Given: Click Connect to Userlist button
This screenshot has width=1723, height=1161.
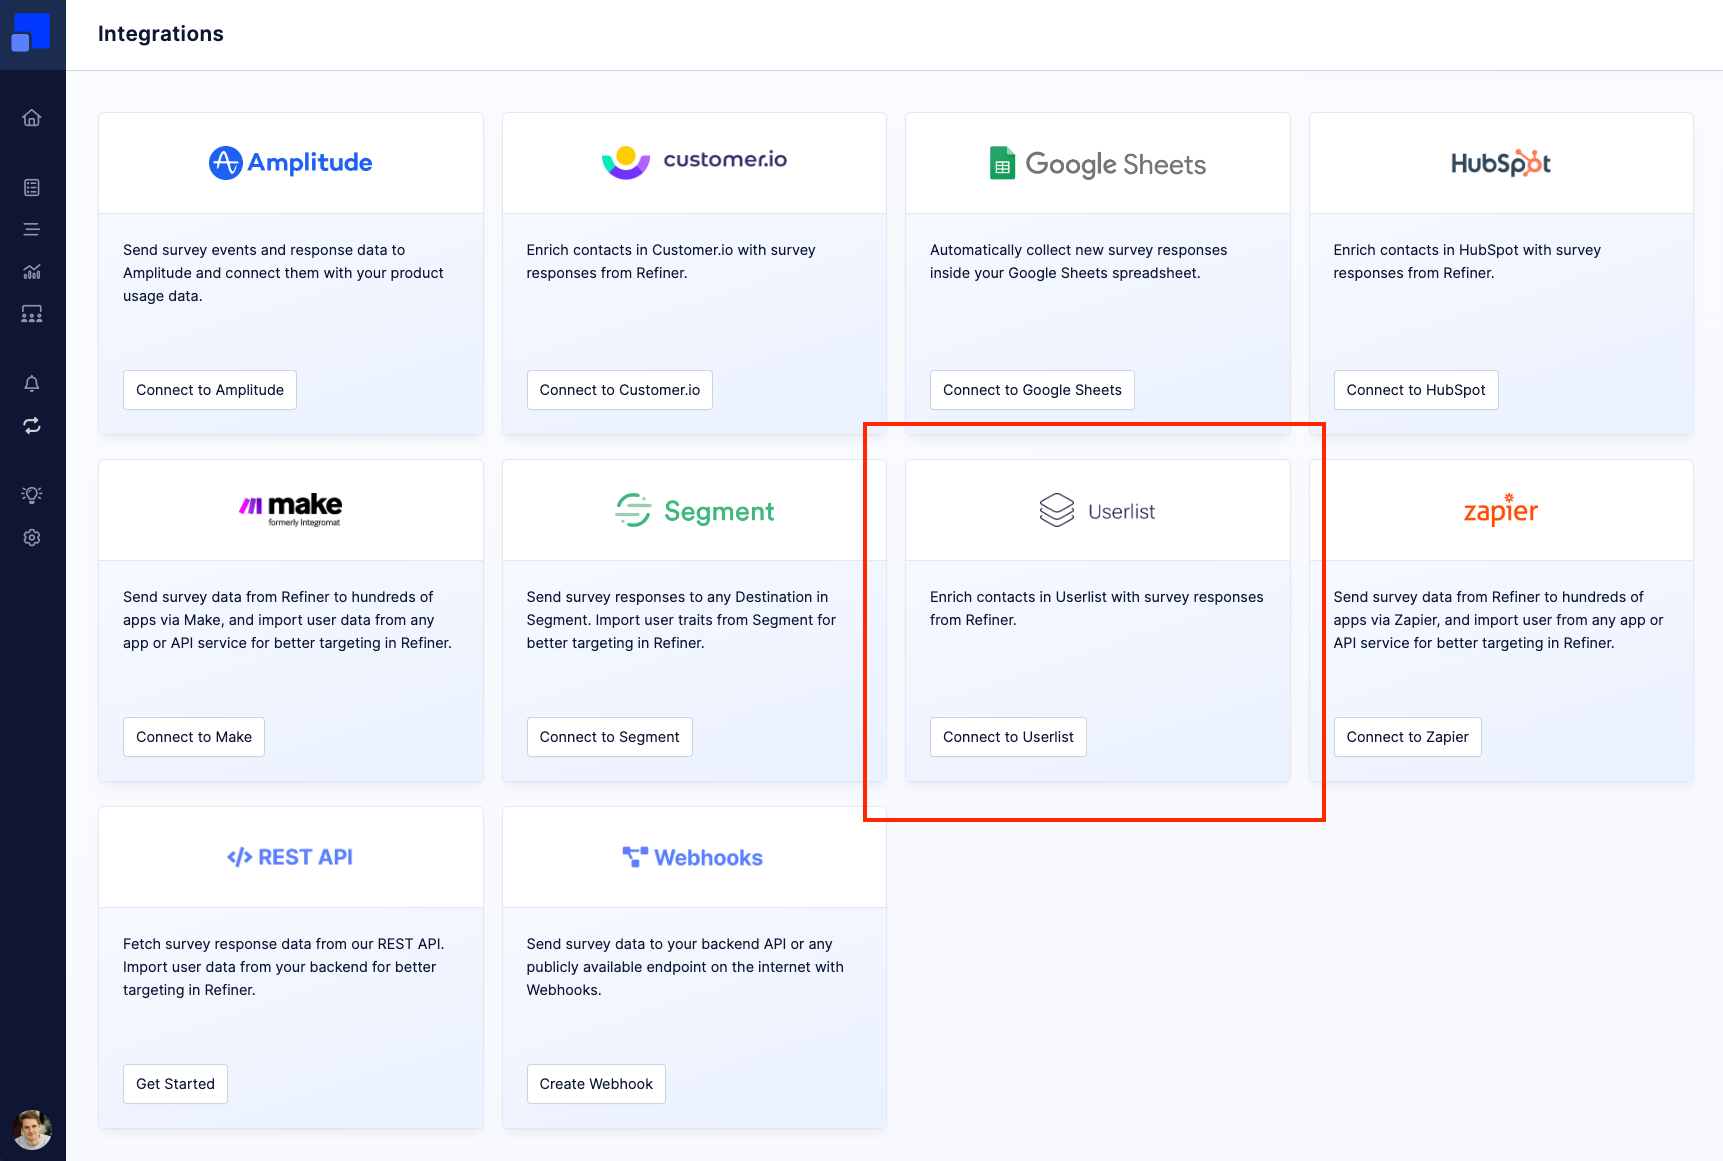Looking at the screenshot, I should [x=1008, y=737].
